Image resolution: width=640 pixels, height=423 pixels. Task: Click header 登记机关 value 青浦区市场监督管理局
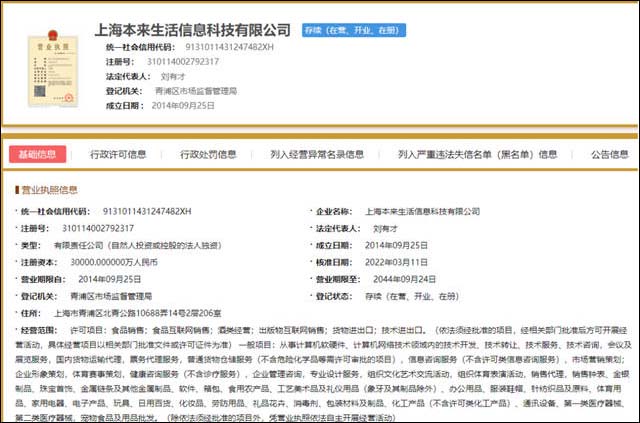(x=196, y=91)
